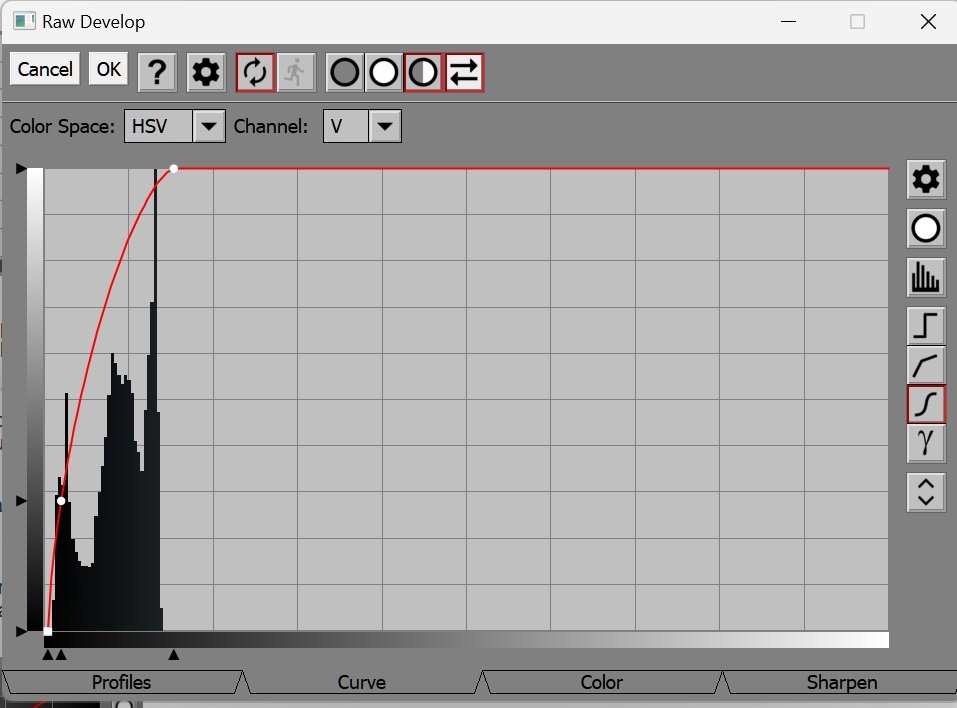Viewport: 957px width, 708px height.
Task: Toggle auto-refresh circular arrows icon
Action: [255, 73]
